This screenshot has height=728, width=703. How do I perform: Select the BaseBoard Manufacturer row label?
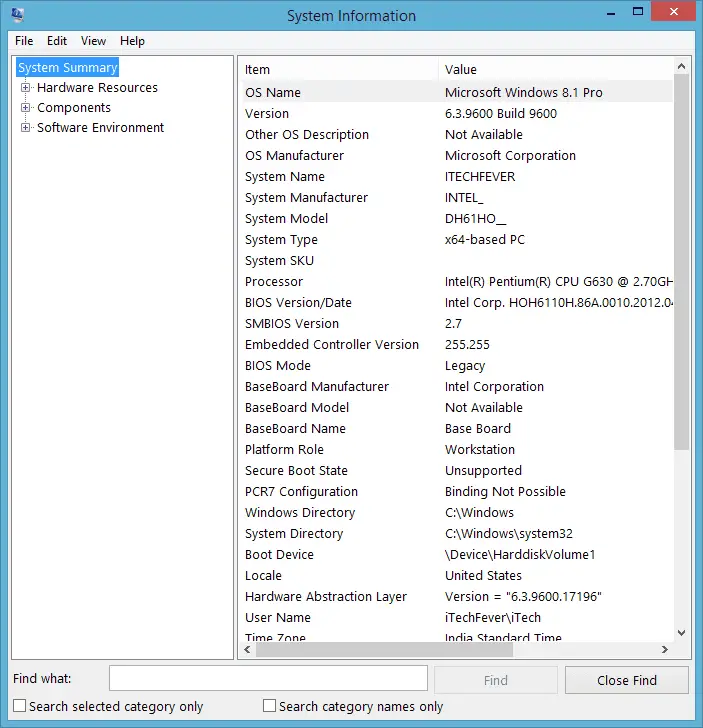pos(317,386)
